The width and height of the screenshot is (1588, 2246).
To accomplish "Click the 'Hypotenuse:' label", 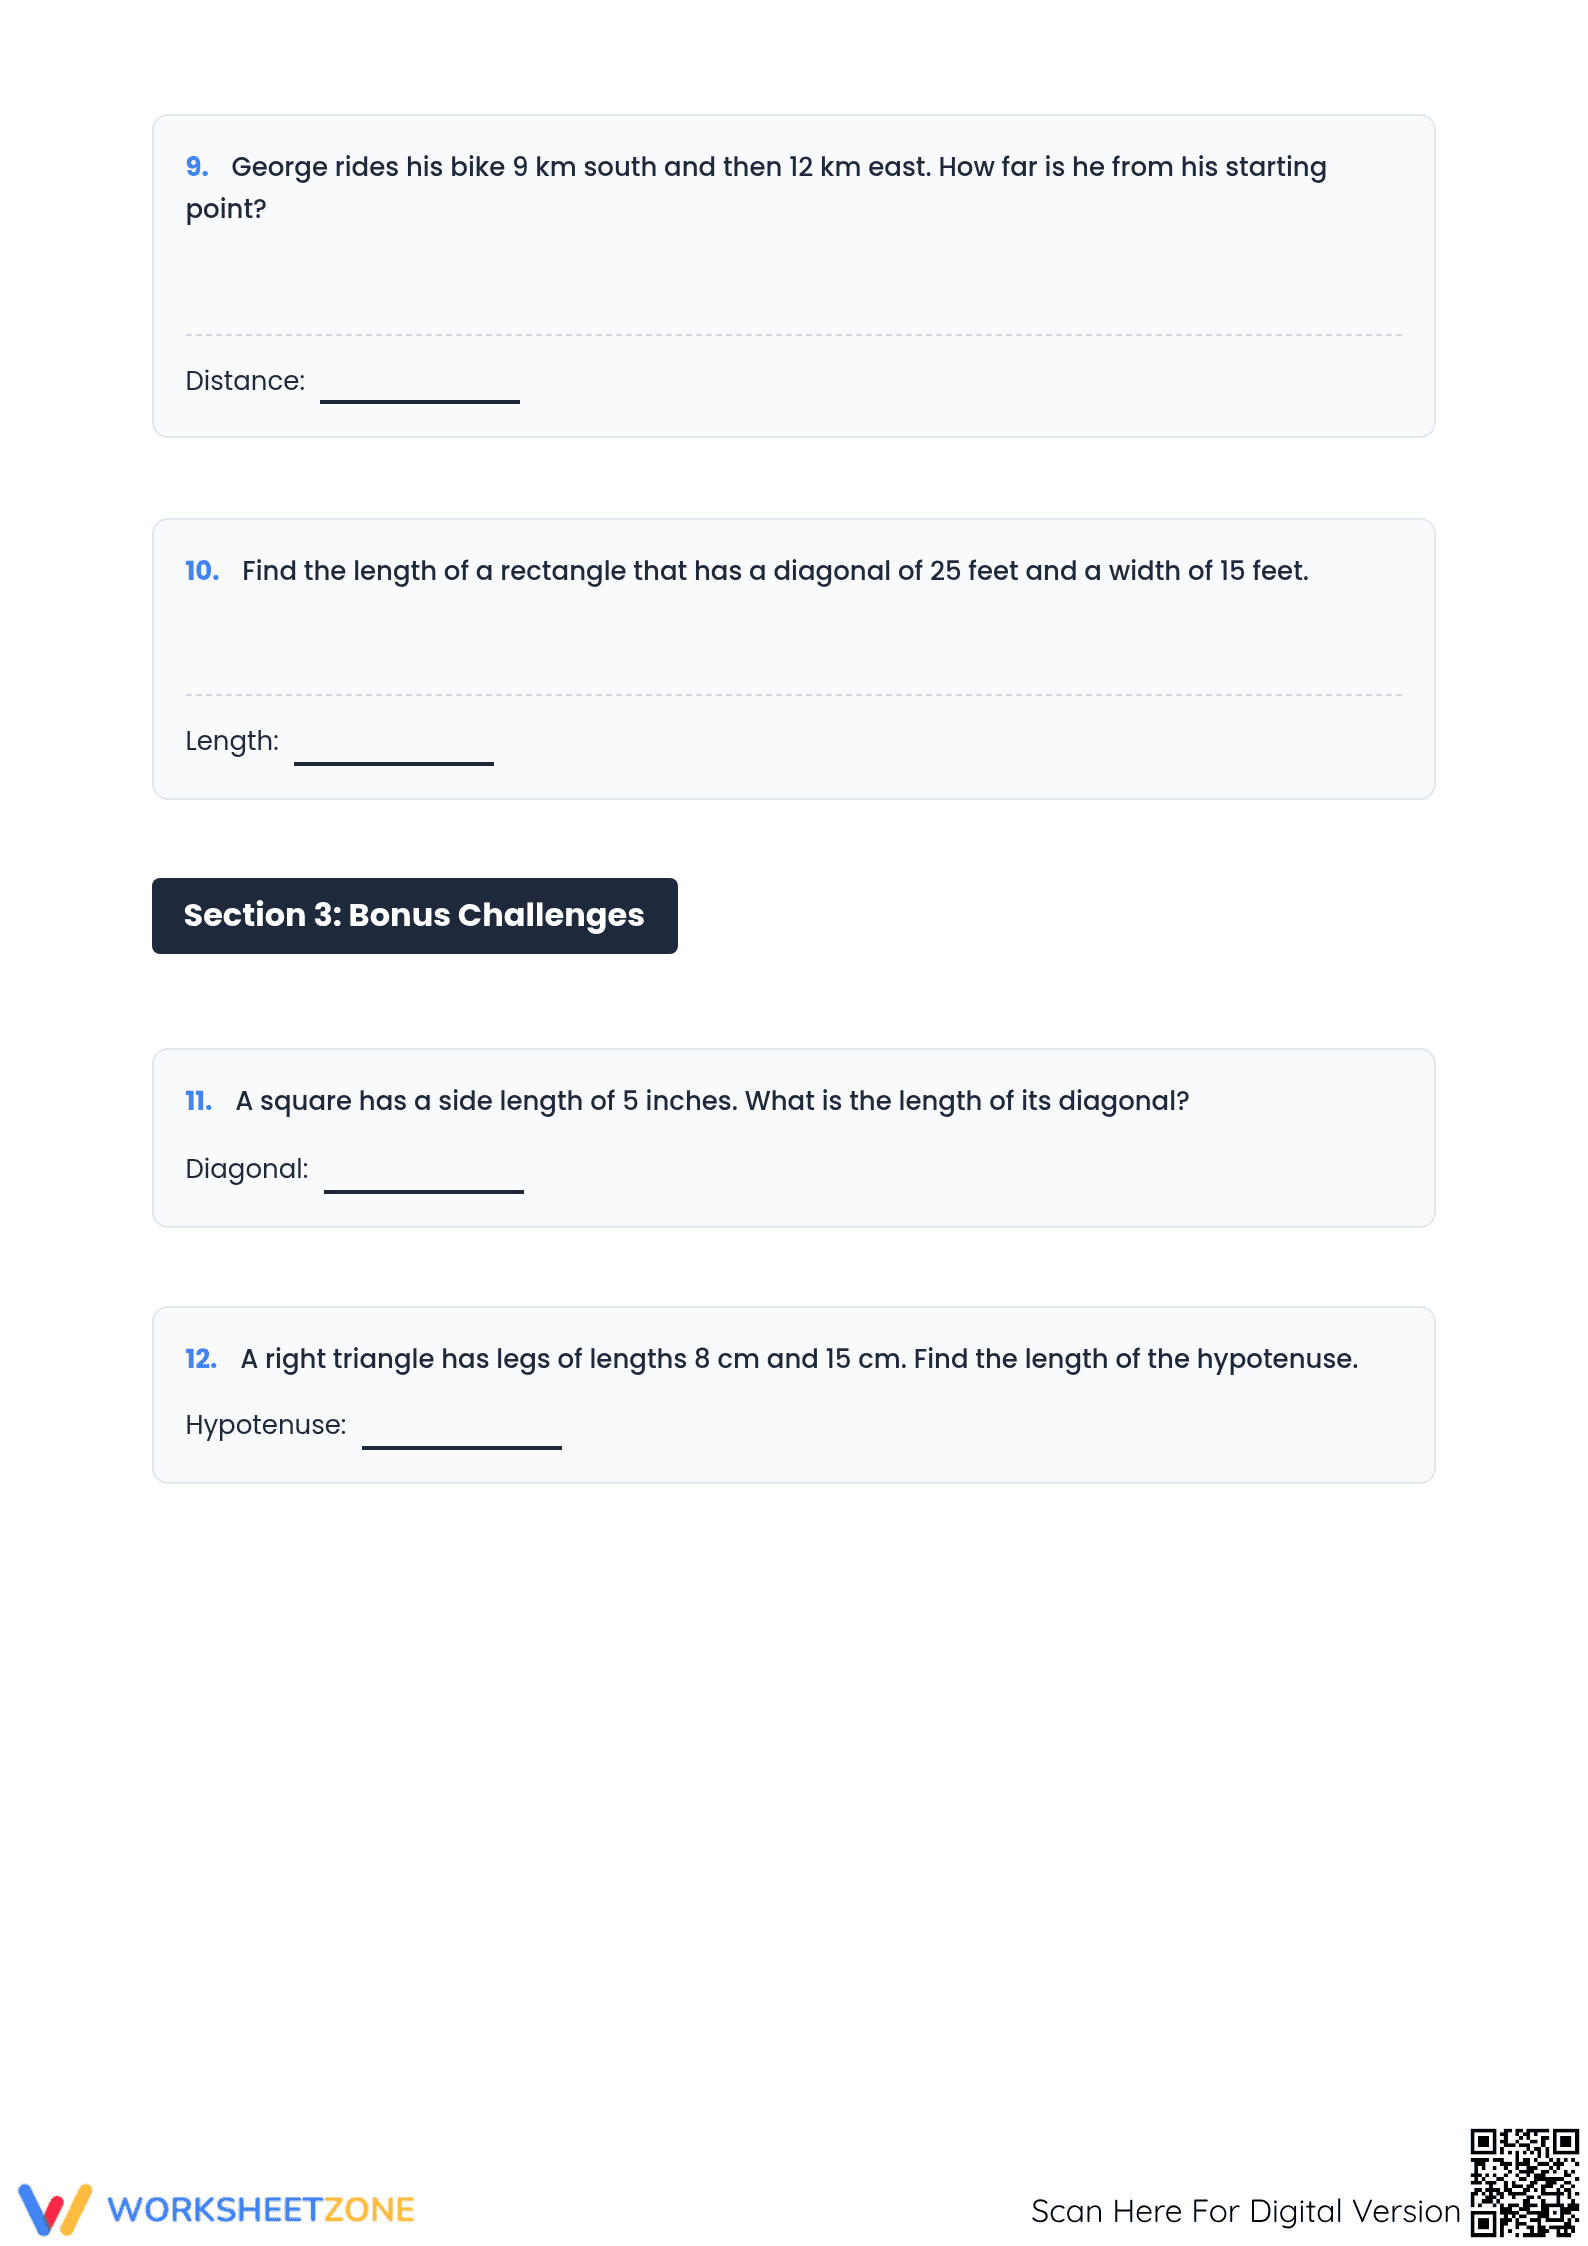I will pyautogui.click(x=266, y=1424).
